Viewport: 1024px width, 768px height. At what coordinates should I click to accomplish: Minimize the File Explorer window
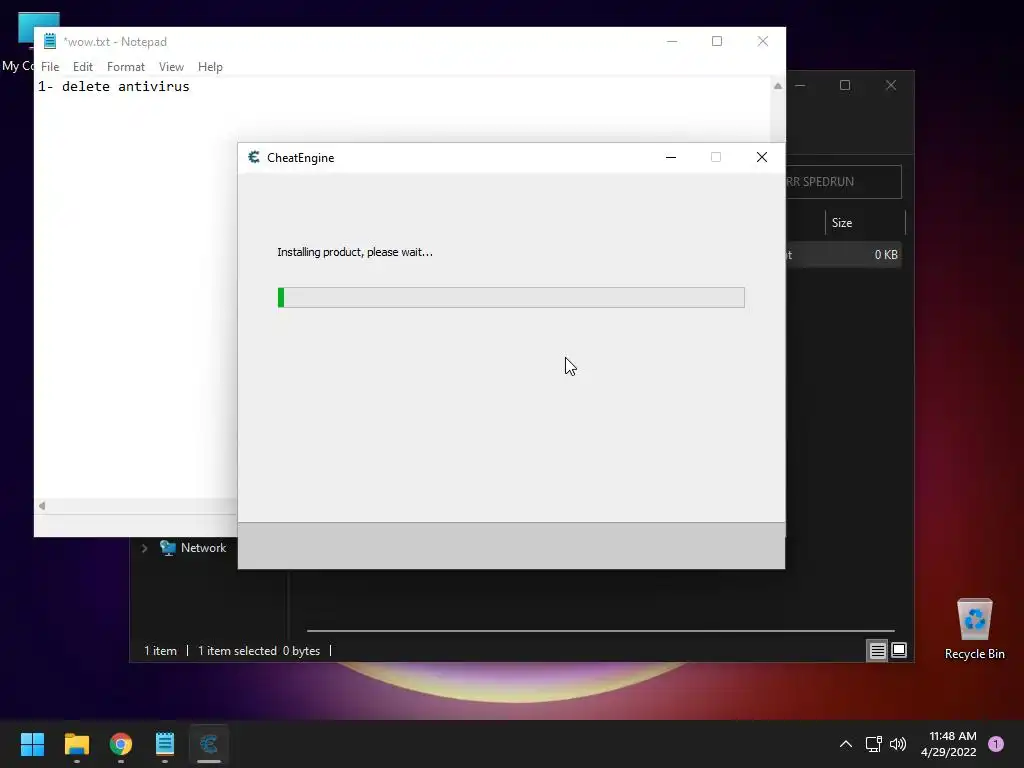point(800,86)
